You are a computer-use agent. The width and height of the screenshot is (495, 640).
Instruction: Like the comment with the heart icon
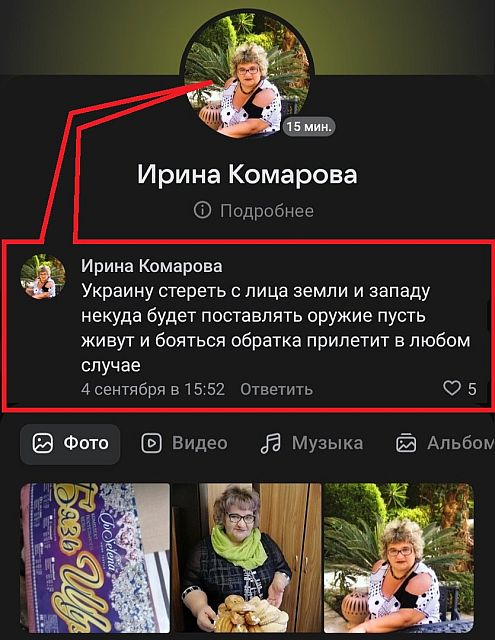tap(451, 388)
